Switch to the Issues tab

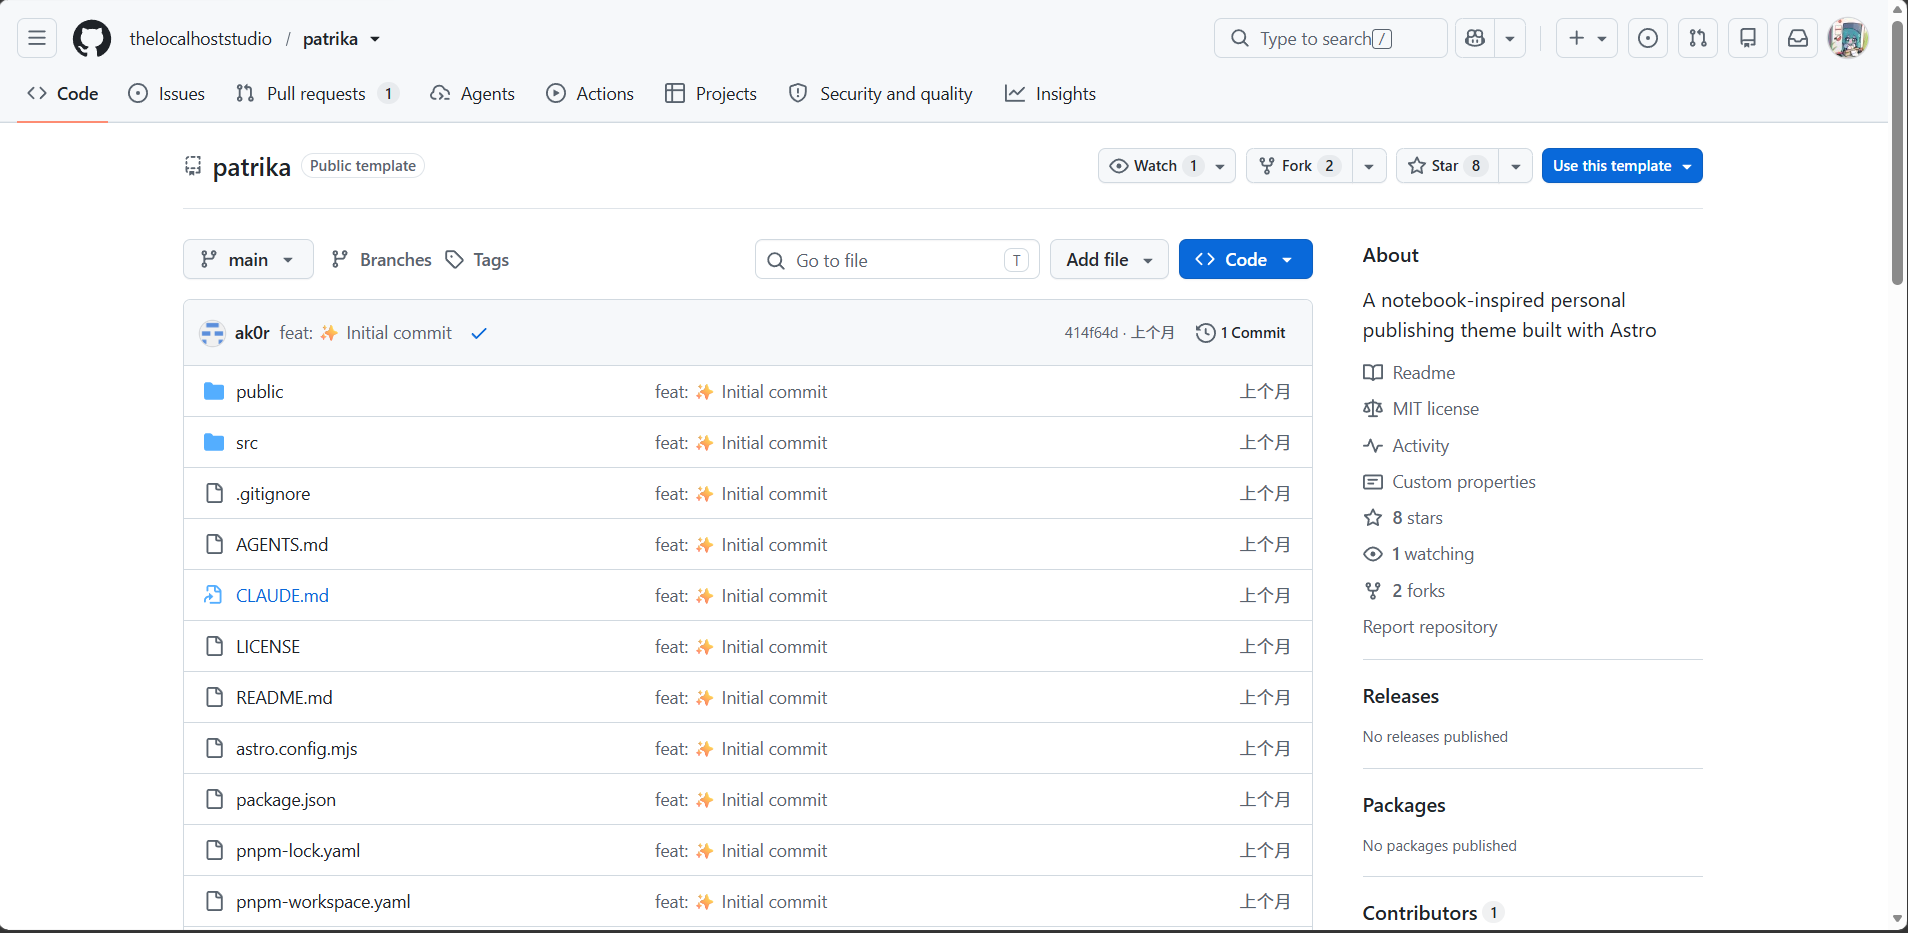167,93
